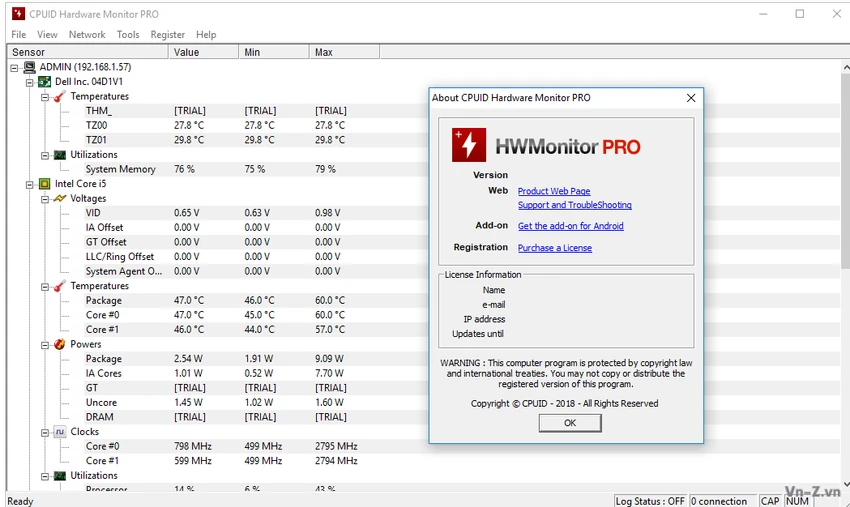Click the Dell Utilizations chip icon
Image resolution: width=850 pixels, height=507 pixels.
click(60, 155)
